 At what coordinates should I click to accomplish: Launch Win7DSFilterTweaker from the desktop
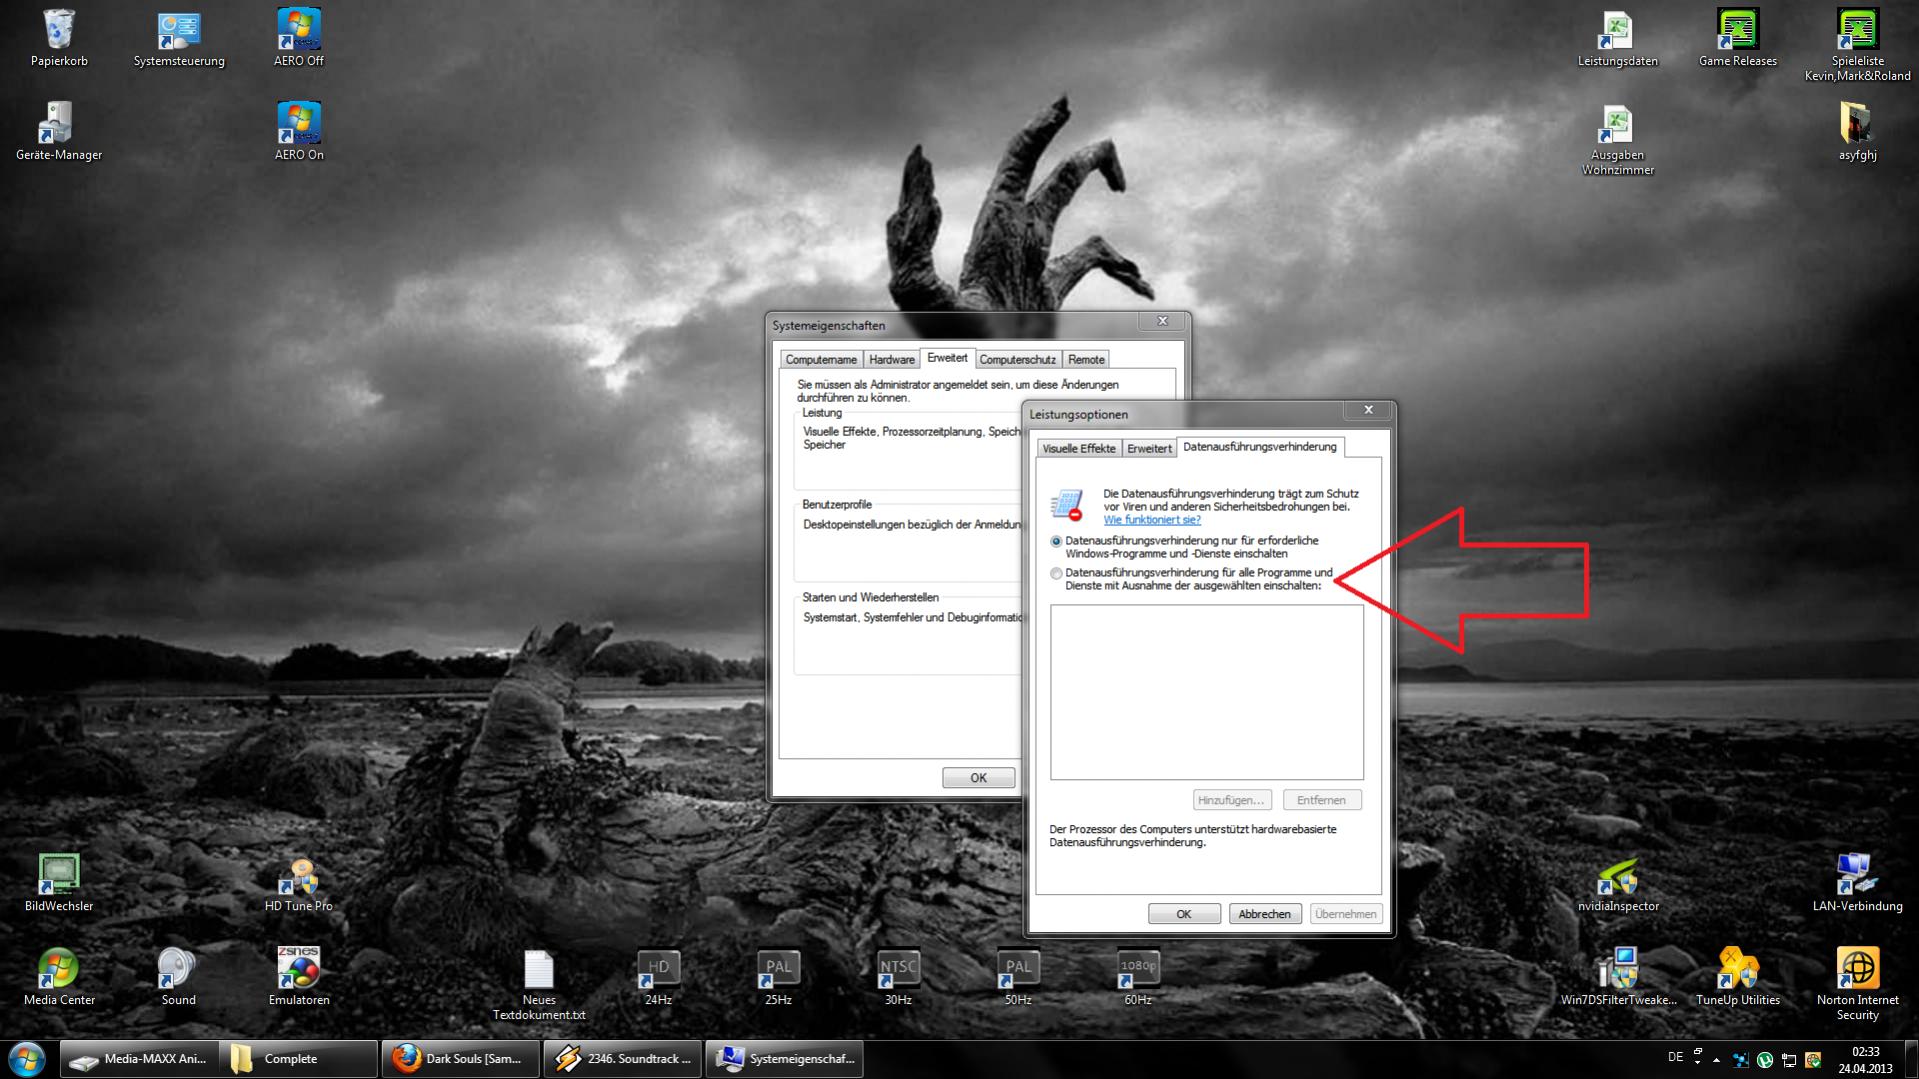1618,977
